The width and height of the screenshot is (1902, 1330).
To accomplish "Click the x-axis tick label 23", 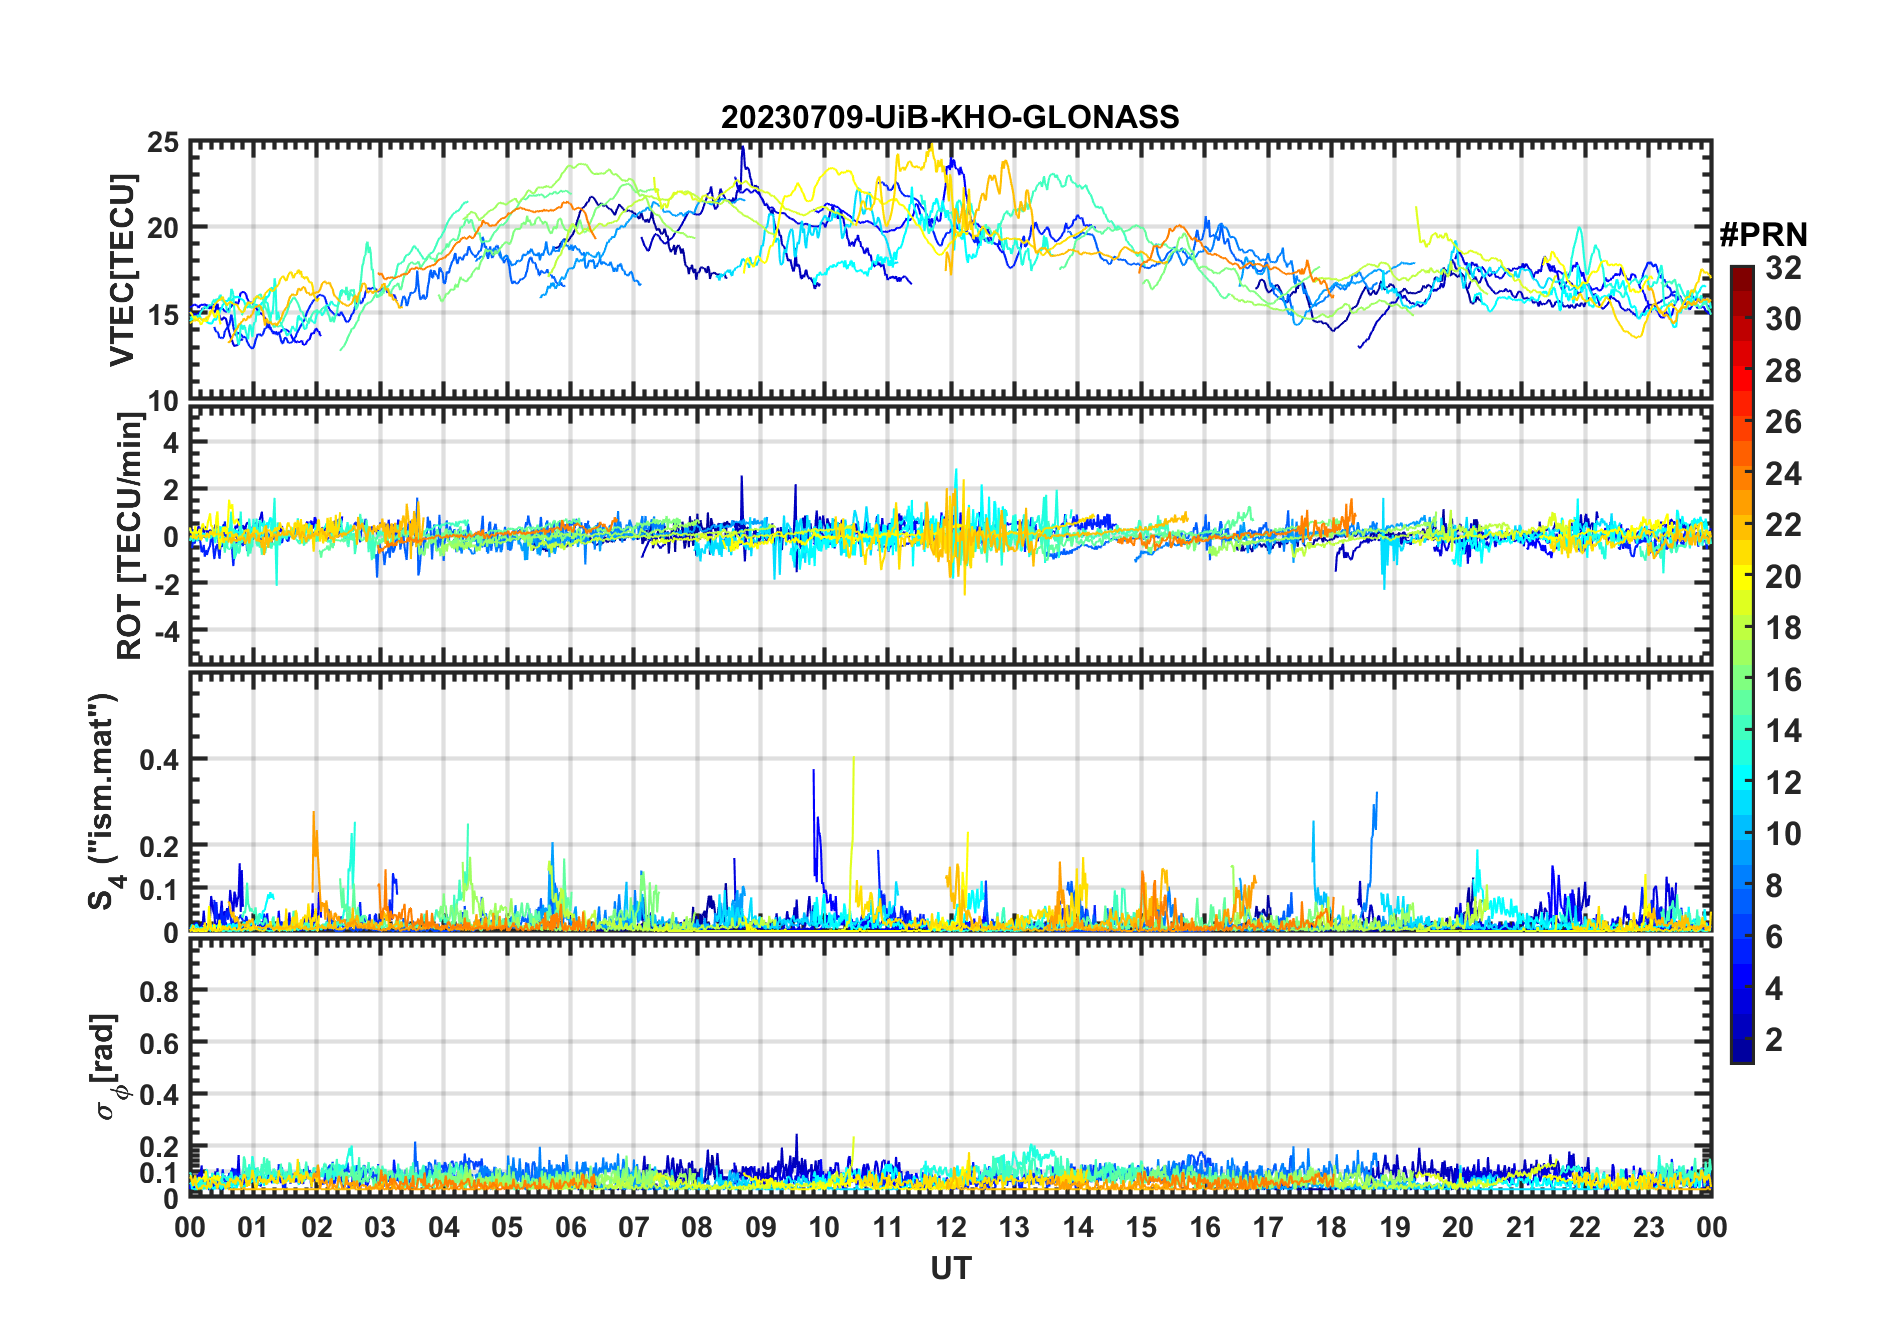I will click(1648, 1227).
